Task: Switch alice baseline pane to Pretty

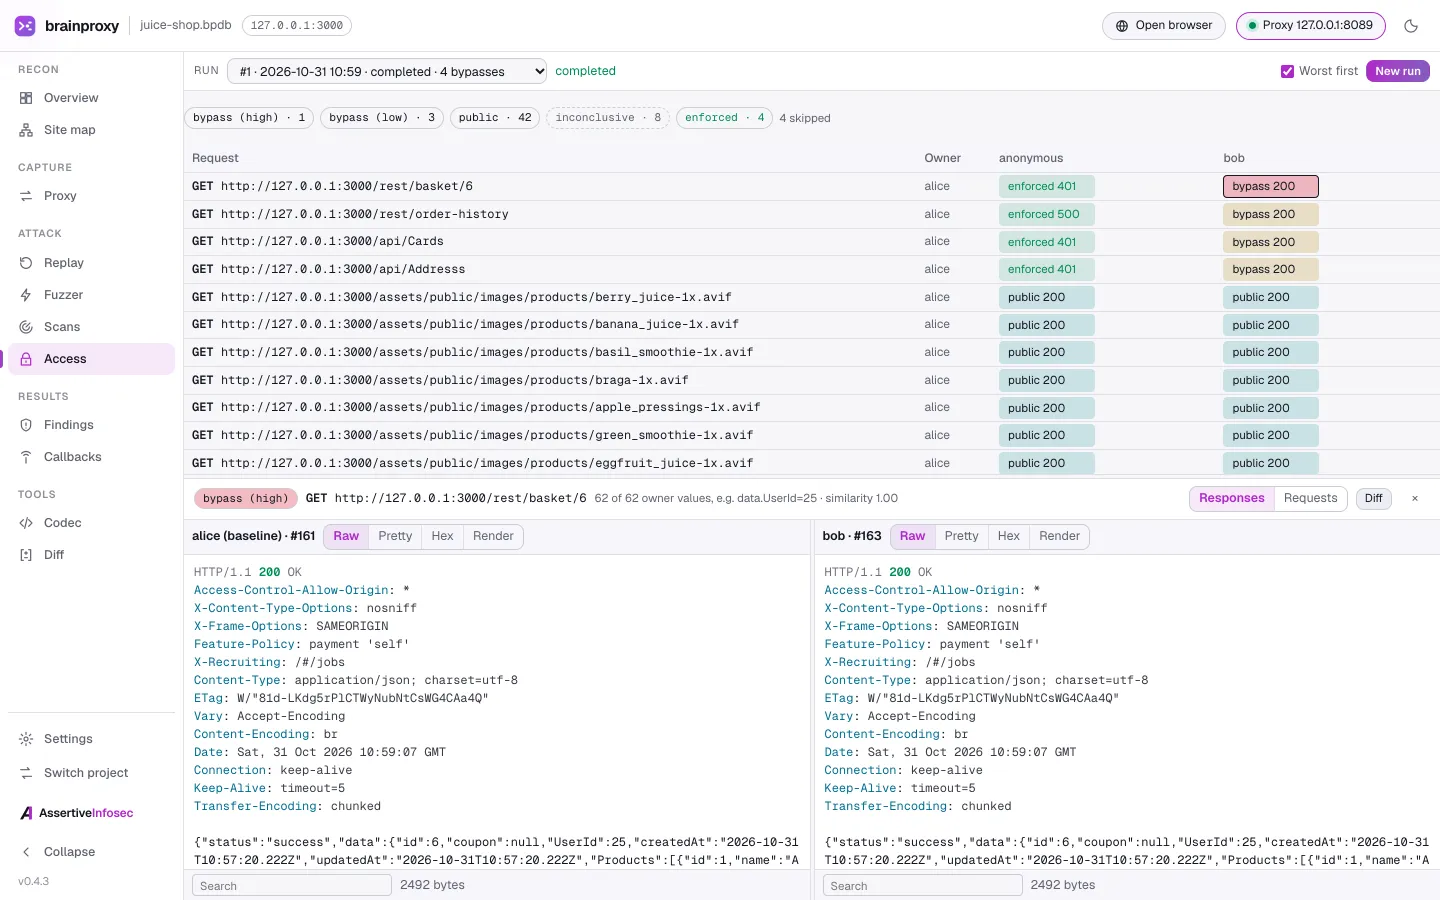Action: click(395, 537)
